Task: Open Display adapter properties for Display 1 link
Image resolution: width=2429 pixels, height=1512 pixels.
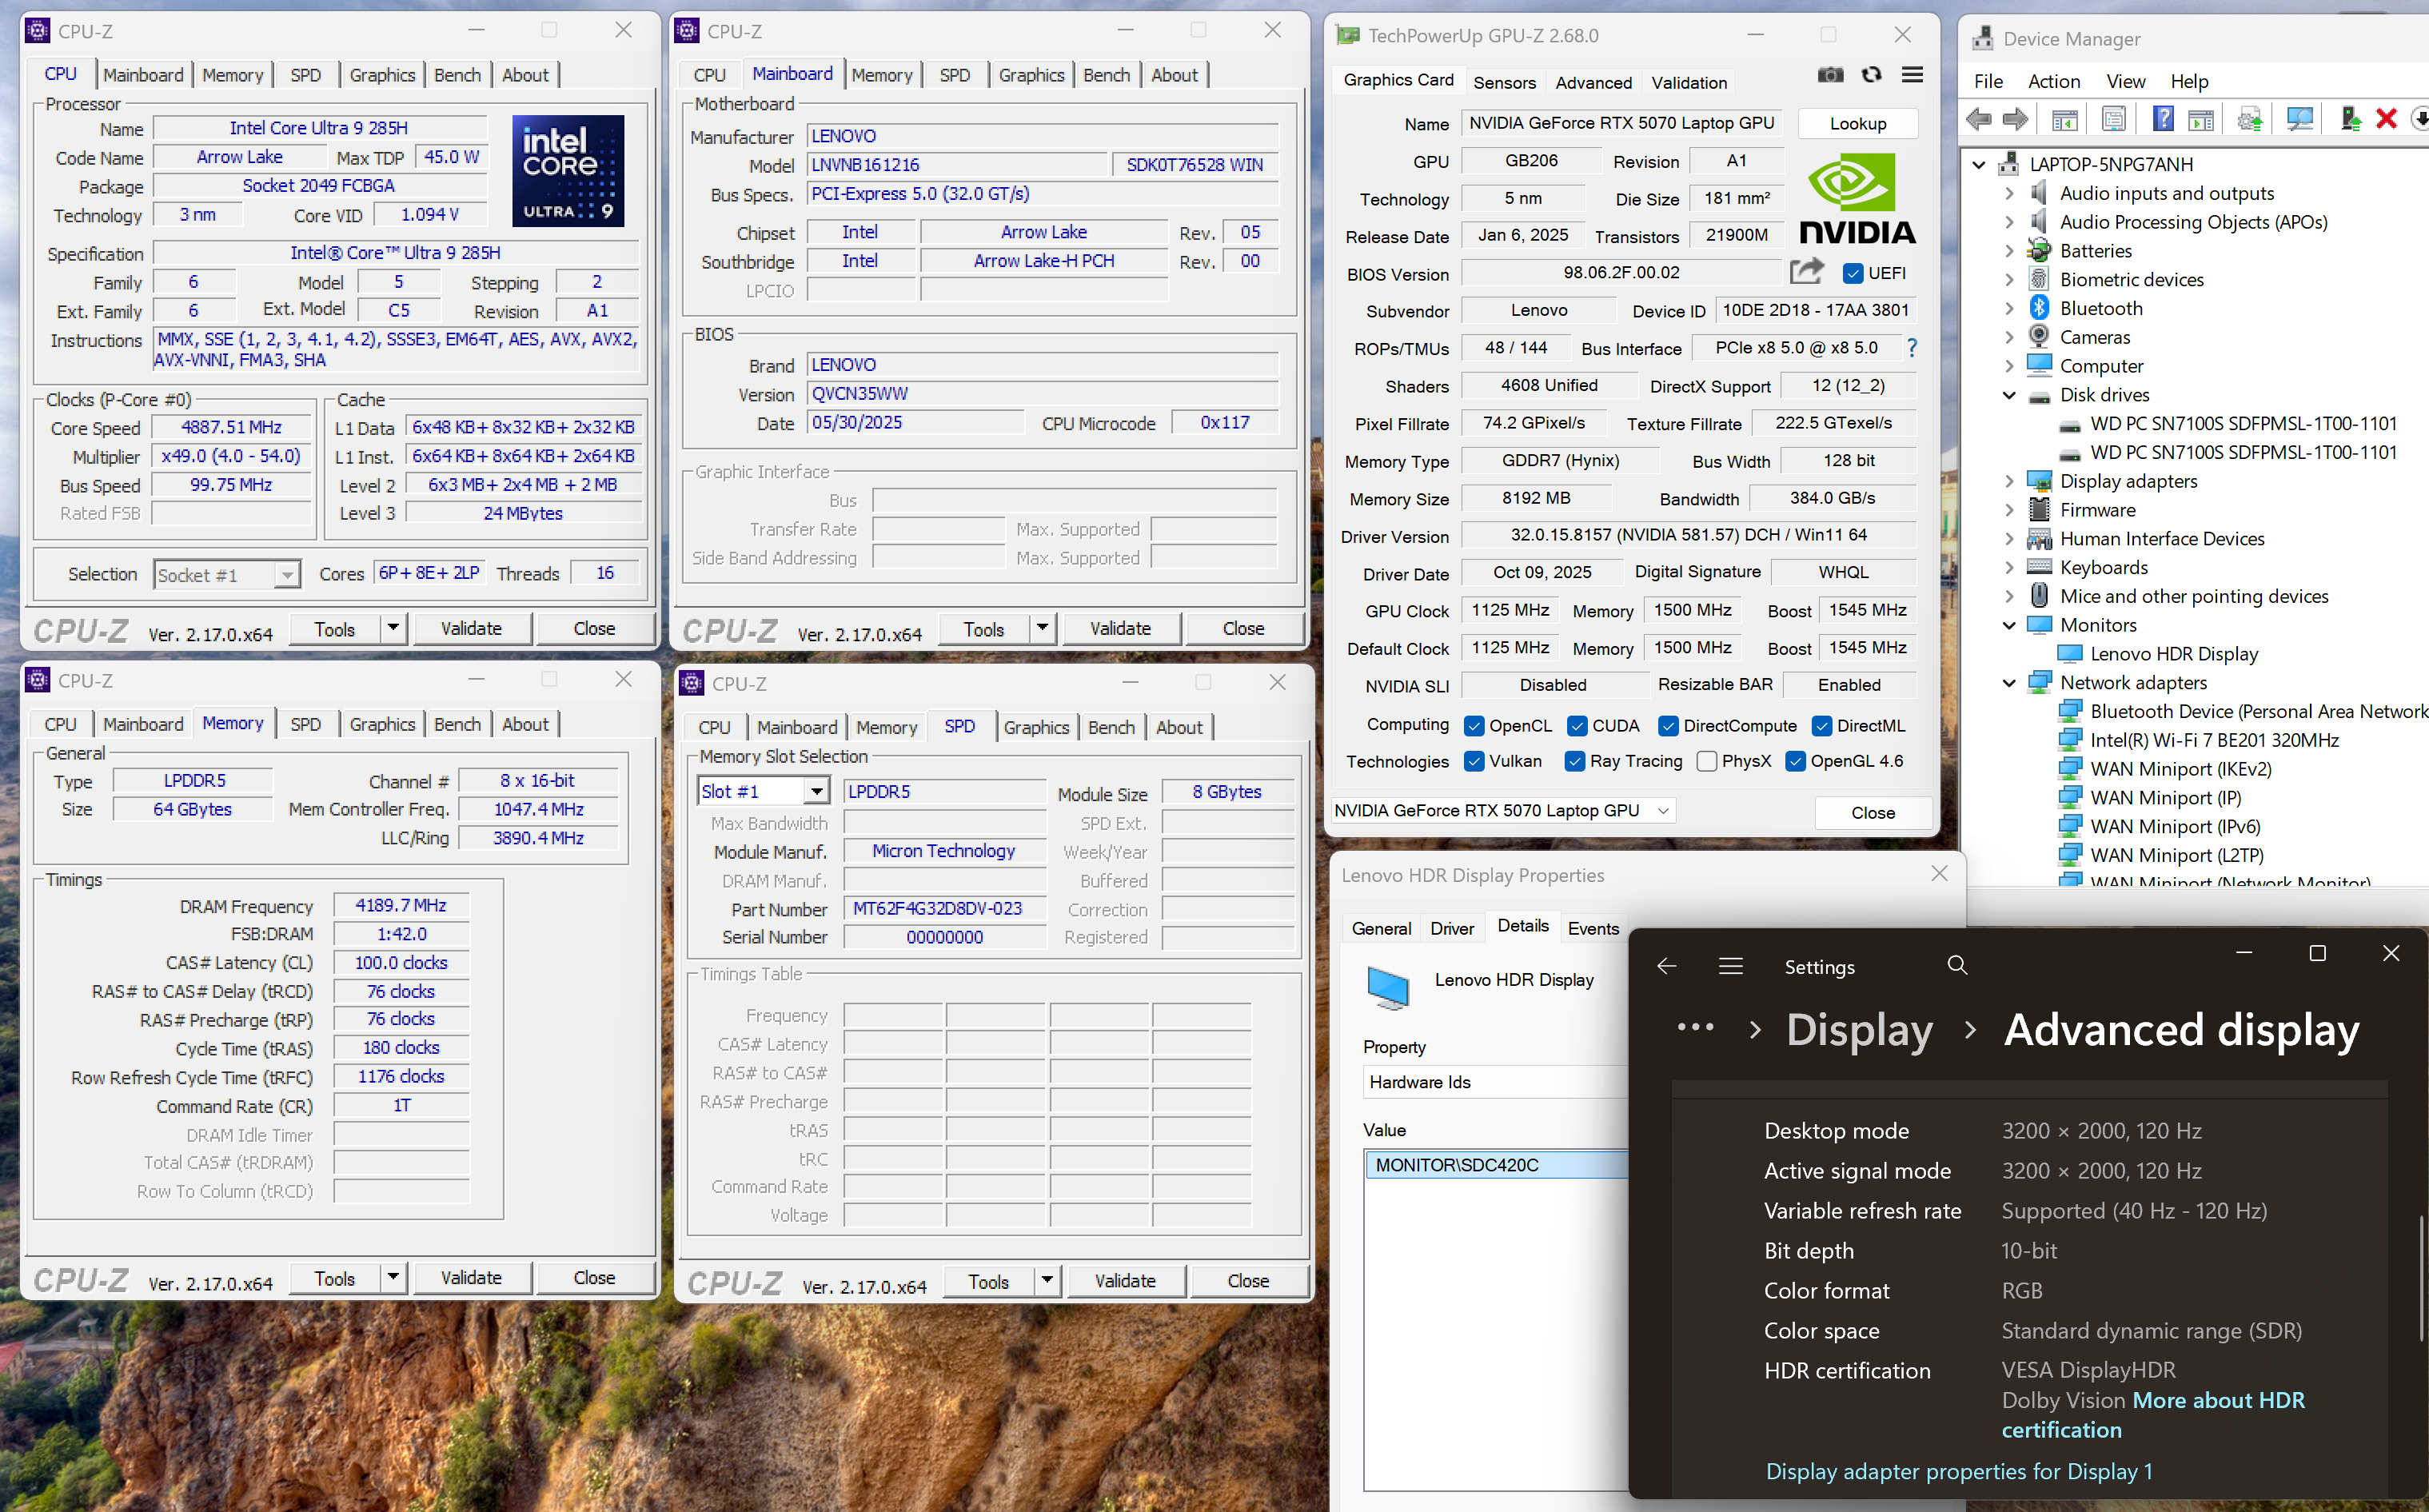Action: coord(1958,1471)
